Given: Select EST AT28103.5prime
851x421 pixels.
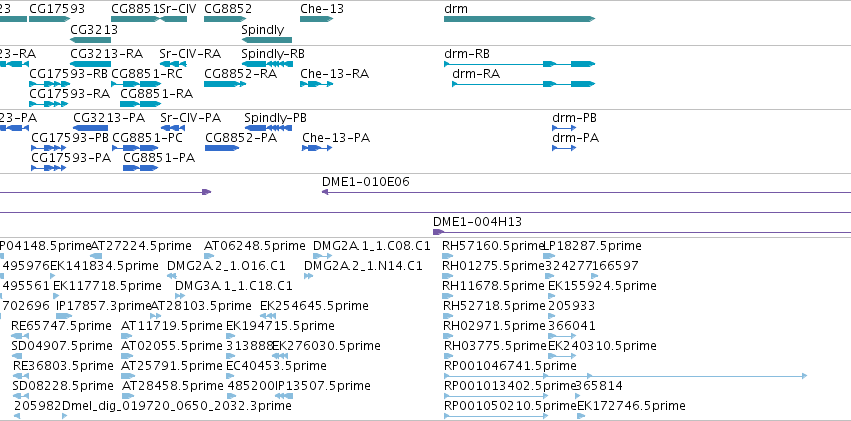Looking at the screenshot, I should coord(201,305).
